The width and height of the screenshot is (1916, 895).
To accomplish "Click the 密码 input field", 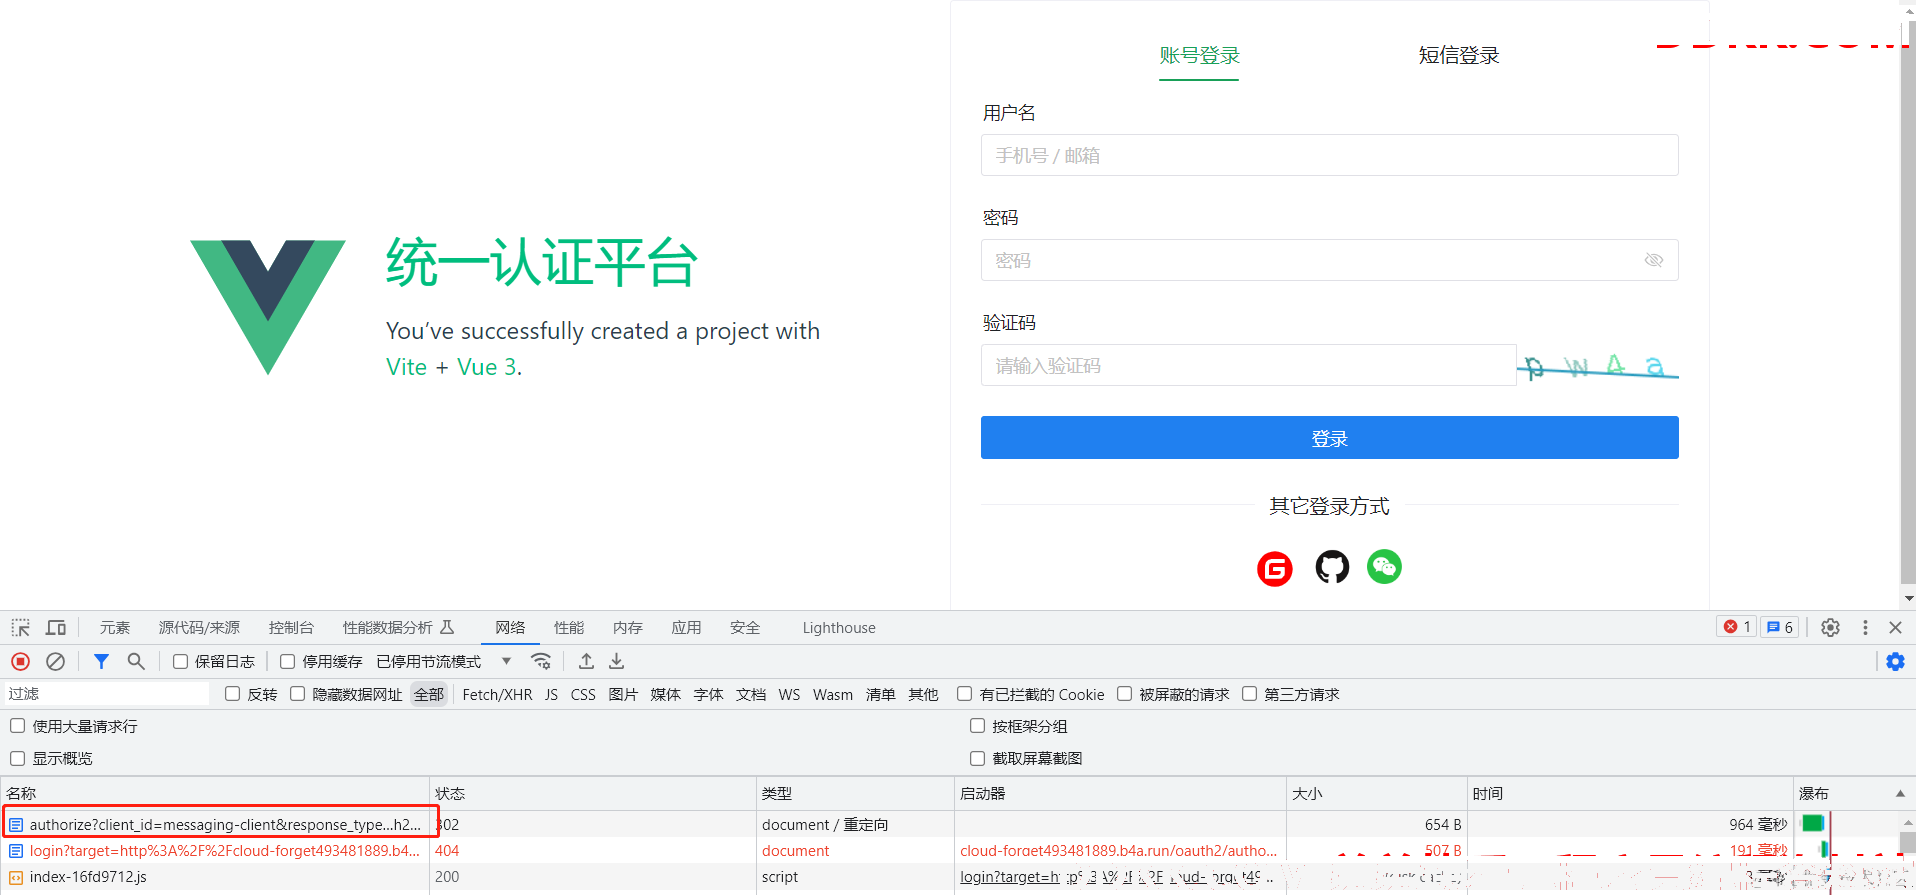I will click(x=1329, y=260).
